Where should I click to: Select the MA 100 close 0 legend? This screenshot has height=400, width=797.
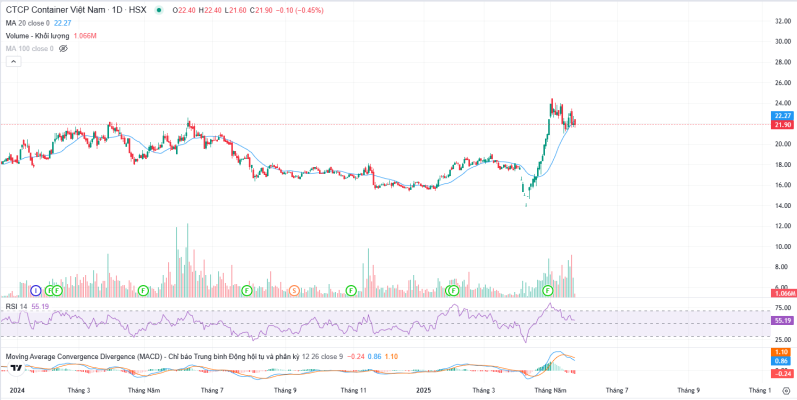29,49
